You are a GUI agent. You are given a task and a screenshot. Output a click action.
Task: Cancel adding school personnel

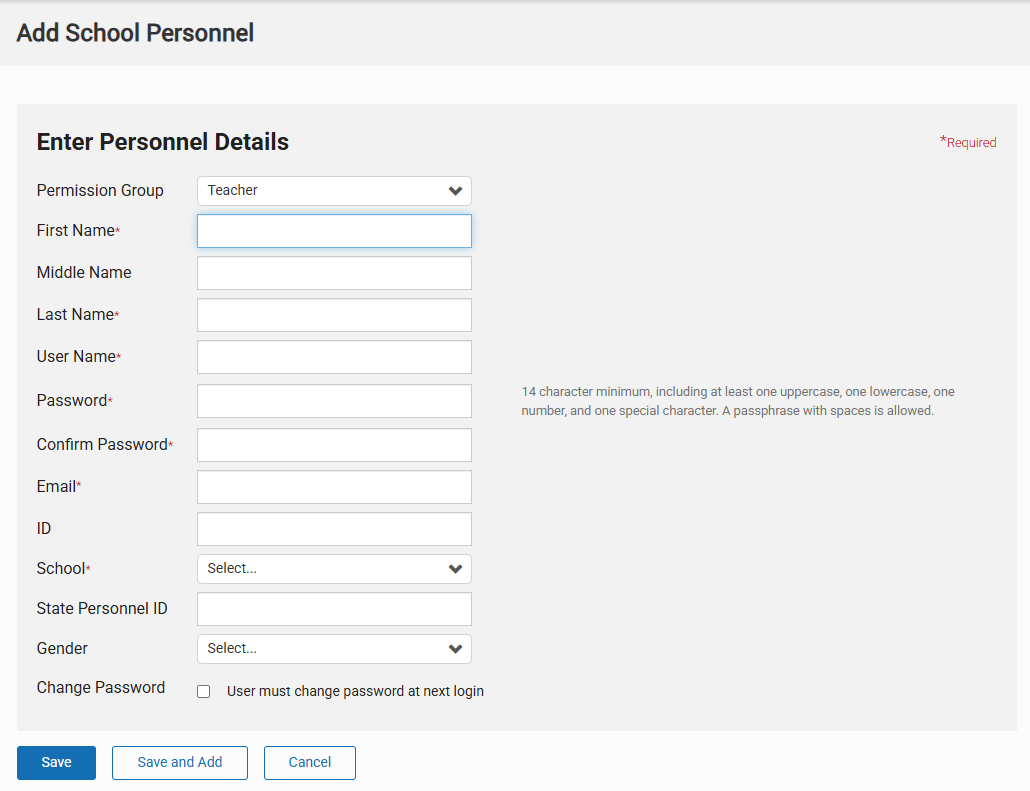click(x=310, y=762)
